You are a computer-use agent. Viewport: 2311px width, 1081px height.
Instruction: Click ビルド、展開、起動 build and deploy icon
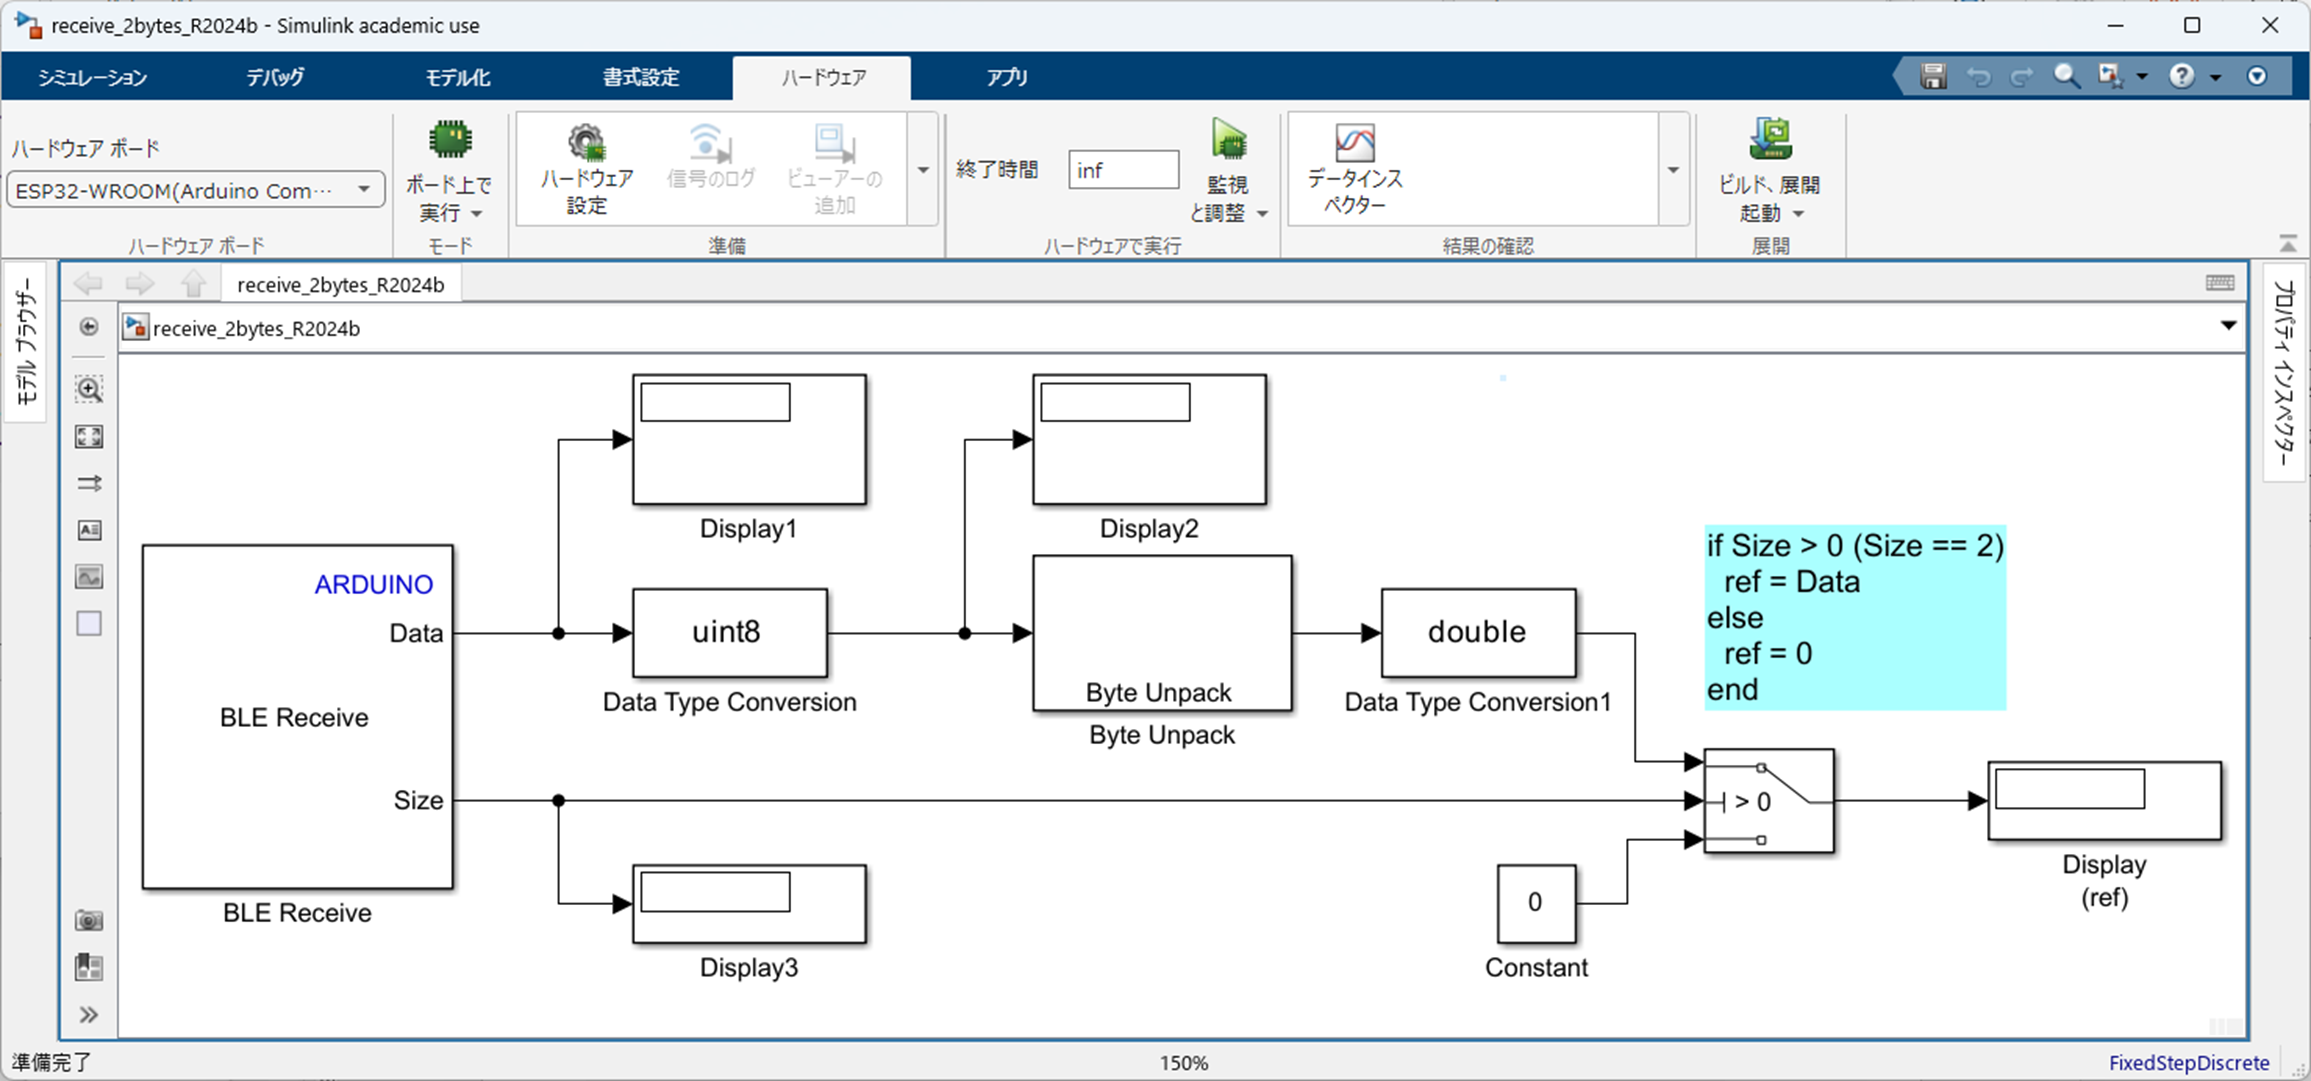tap(1769, 140)
